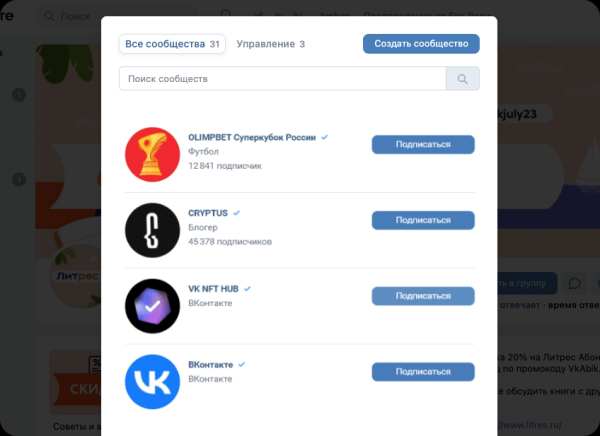Click the ВКонтакте community logo avatar
Image resolution: width=600 pixels, height=436 pixels.
pyautogui.click(x=152, y=382)
